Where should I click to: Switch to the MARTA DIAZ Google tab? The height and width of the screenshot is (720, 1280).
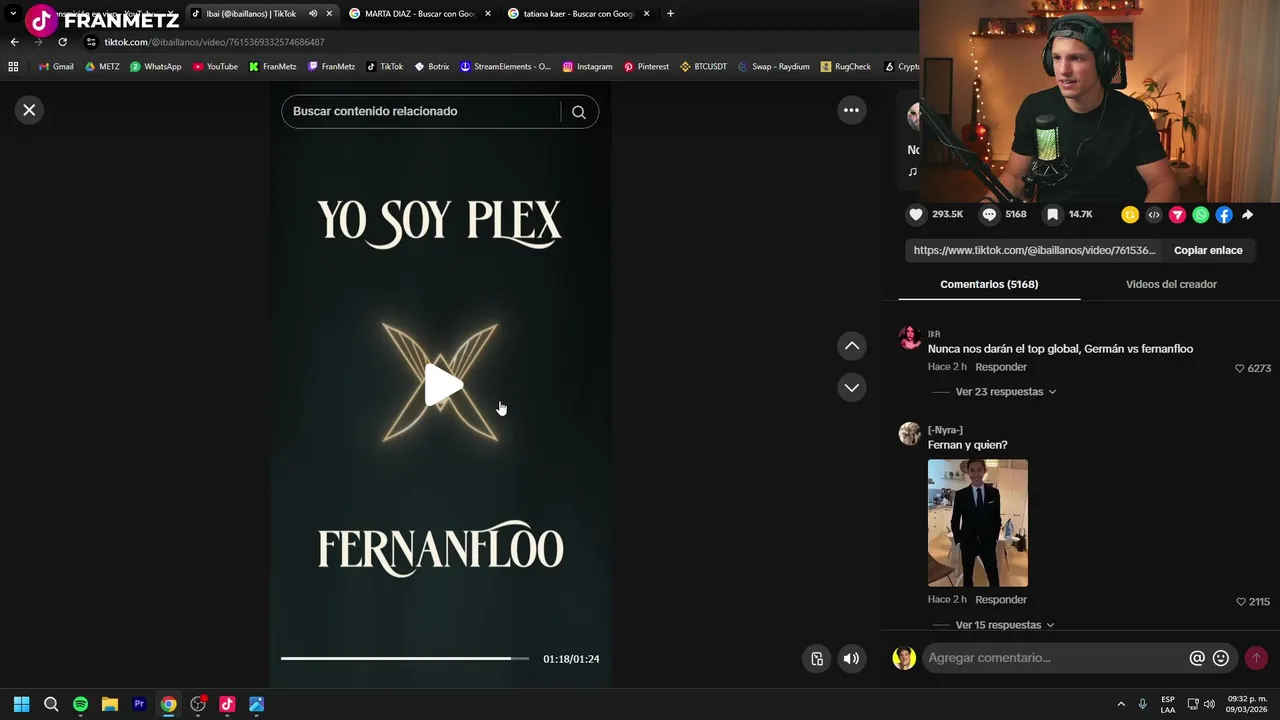[419, 14]
